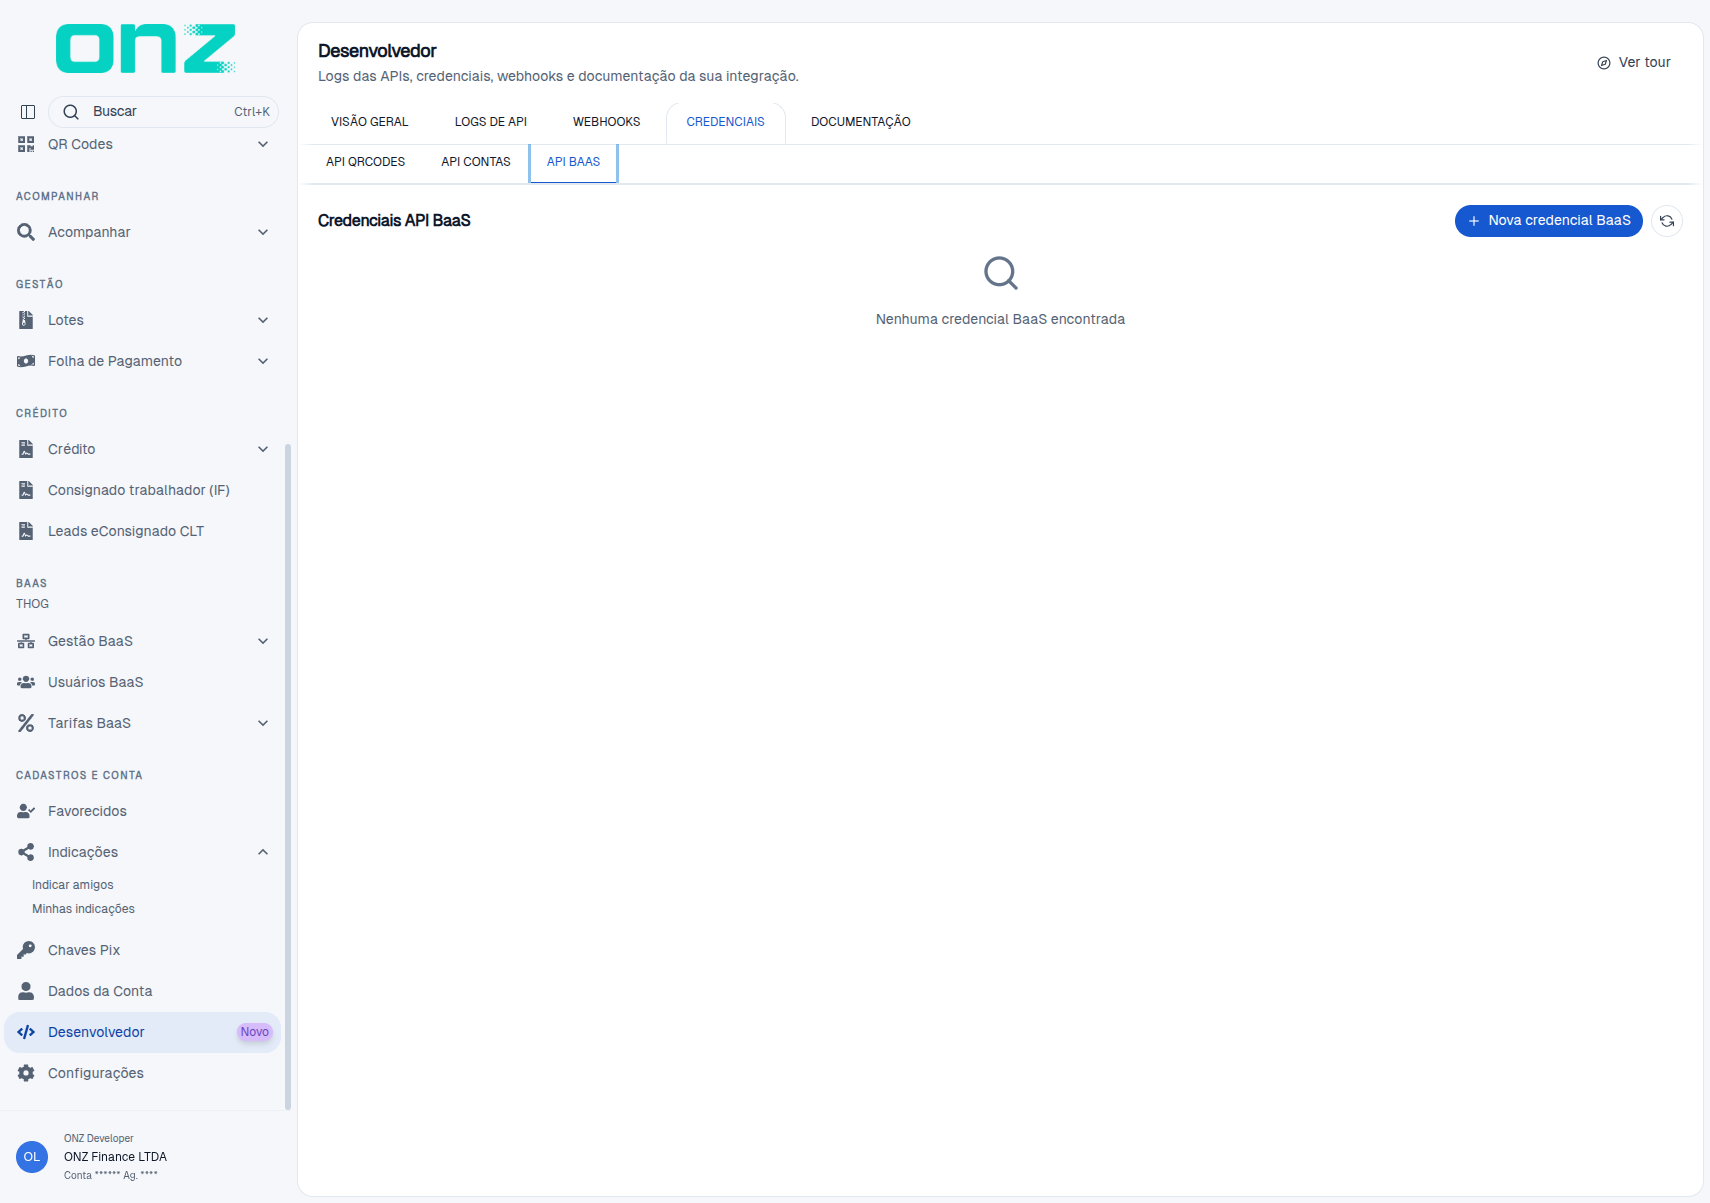Click the Folha de Pagamento money icon
The height and width of the screenshot is (1203, 1710).
[26, 361]
